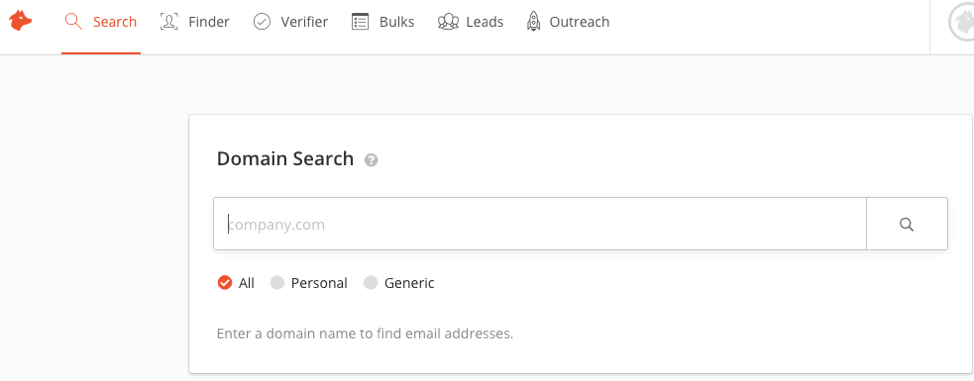The height and width of the screenshot is (381, 974).
Task: Click the people group icon beside Leads
Action: (x=448, y=22)
